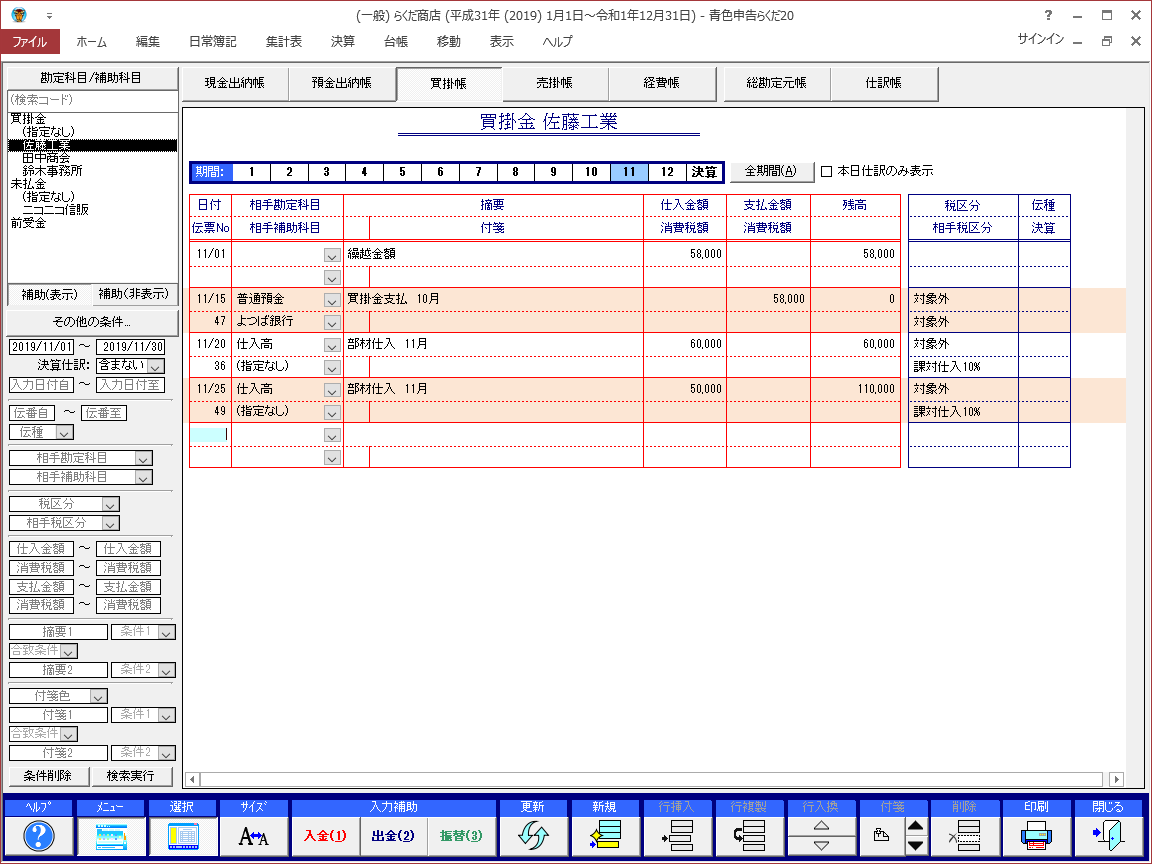Image resolution: width=1152 pixels, height=864 pixels.
Task: Open the dropdown arrow beside よつば銀行
Action: click(332, 323)
